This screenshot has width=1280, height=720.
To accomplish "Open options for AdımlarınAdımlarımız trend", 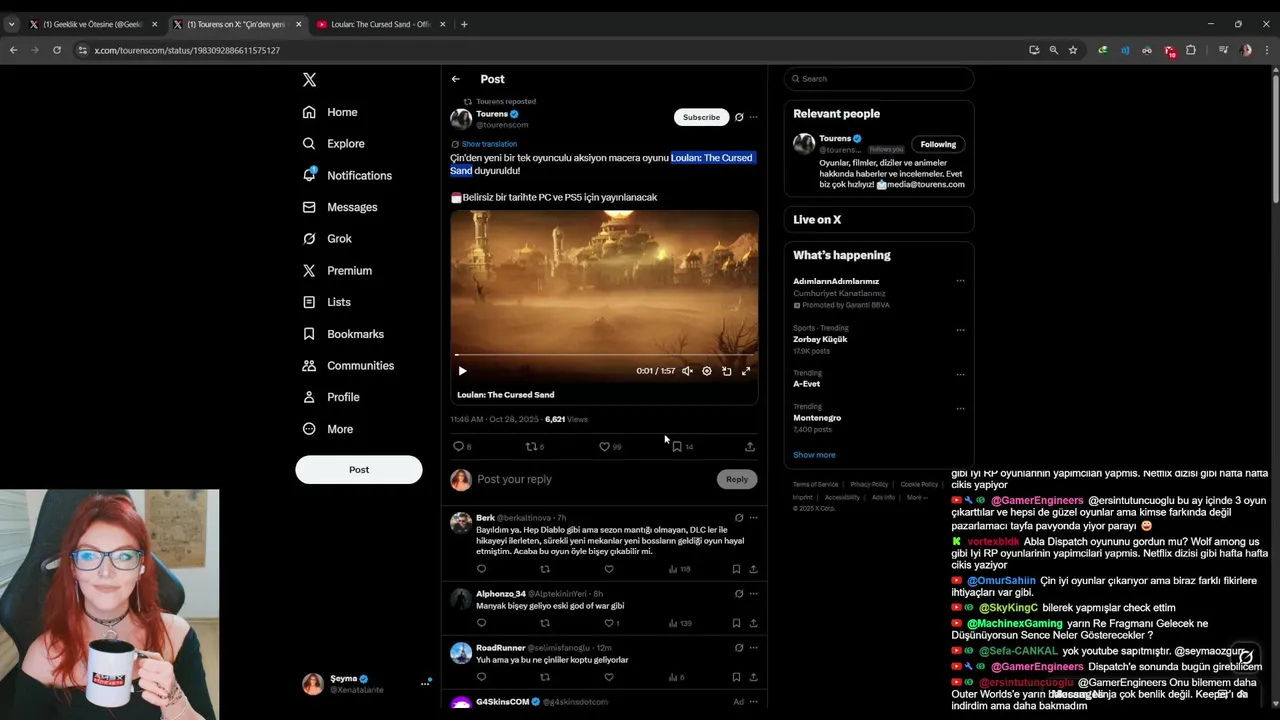I will pyautogui.click(x=960, y=281).
